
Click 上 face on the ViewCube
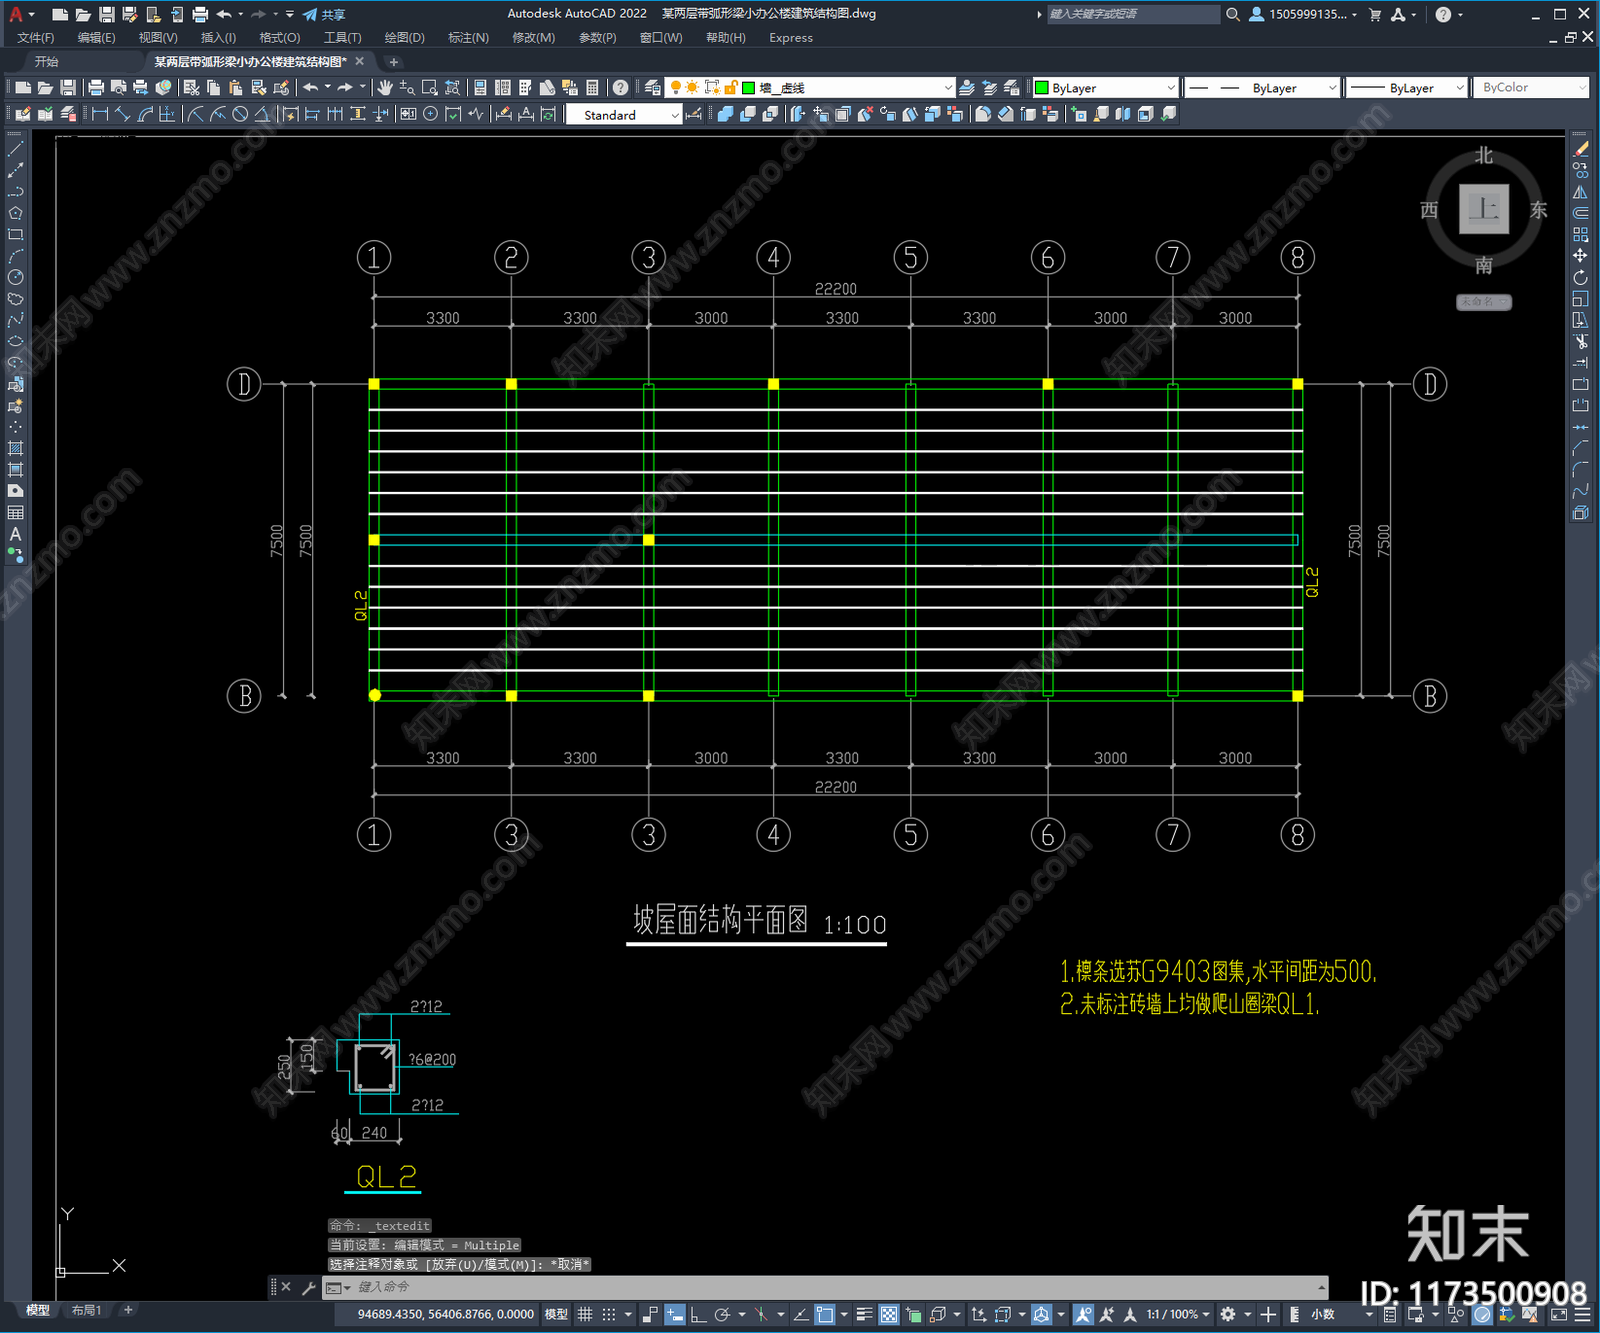click(1484, 209)
